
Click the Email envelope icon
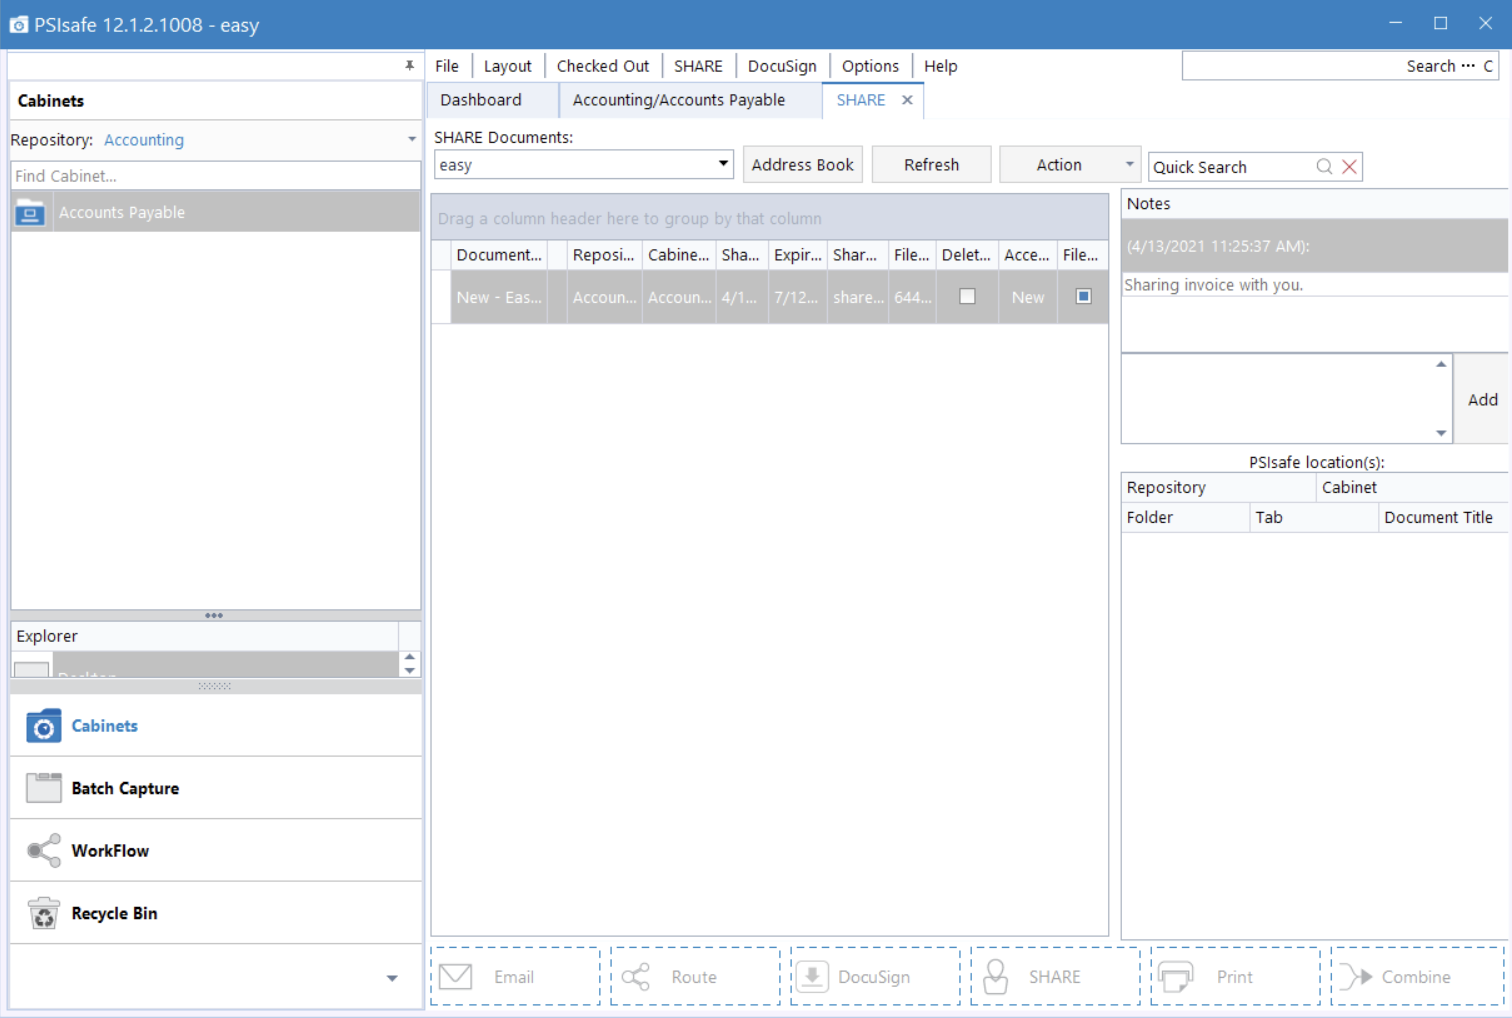(x=456, y=976)
